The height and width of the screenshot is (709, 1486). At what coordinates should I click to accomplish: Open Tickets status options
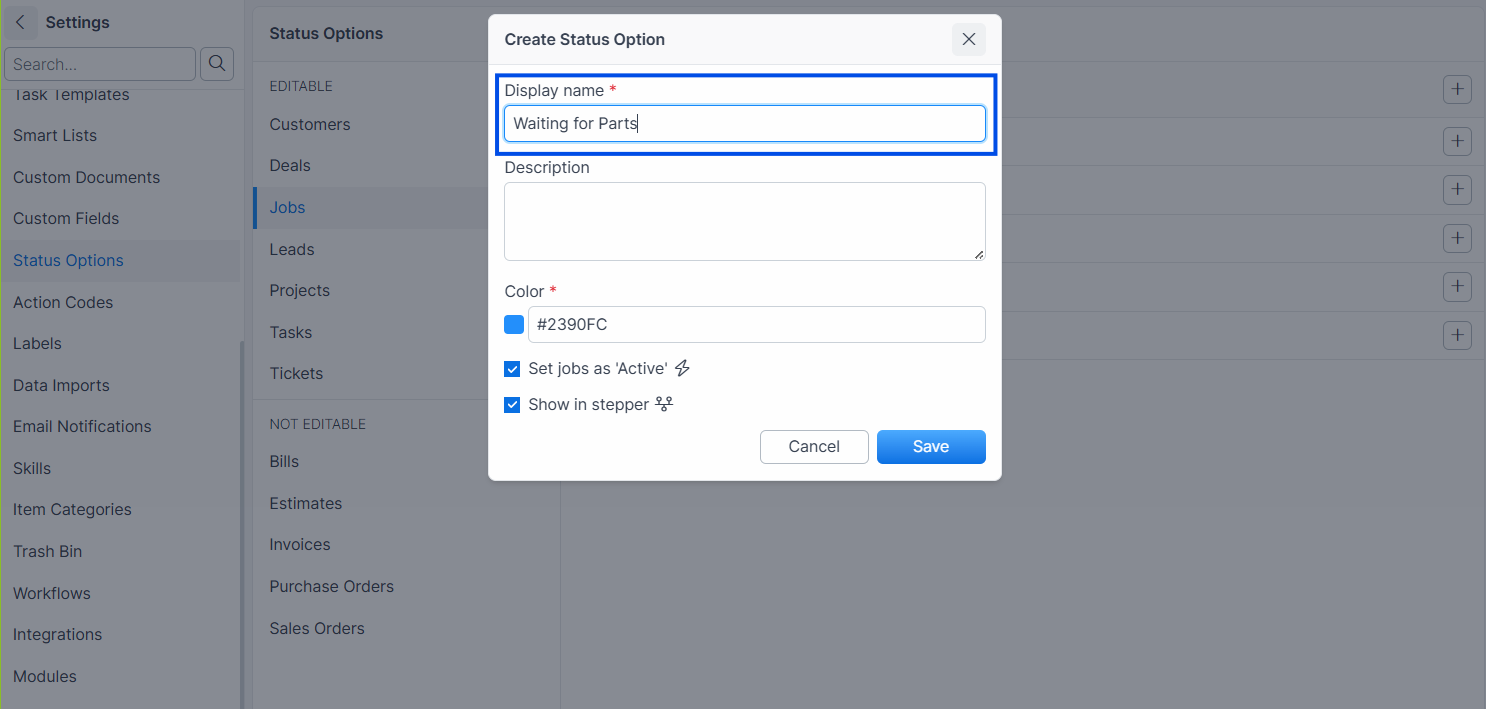click(x=296, y=373)
